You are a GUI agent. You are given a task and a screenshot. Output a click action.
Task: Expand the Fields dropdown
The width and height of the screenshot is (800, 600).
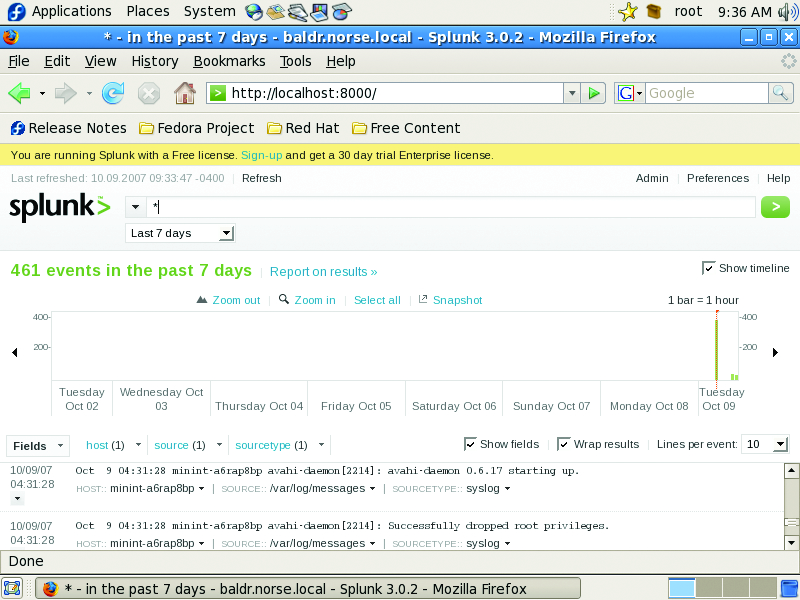point(38,445)
